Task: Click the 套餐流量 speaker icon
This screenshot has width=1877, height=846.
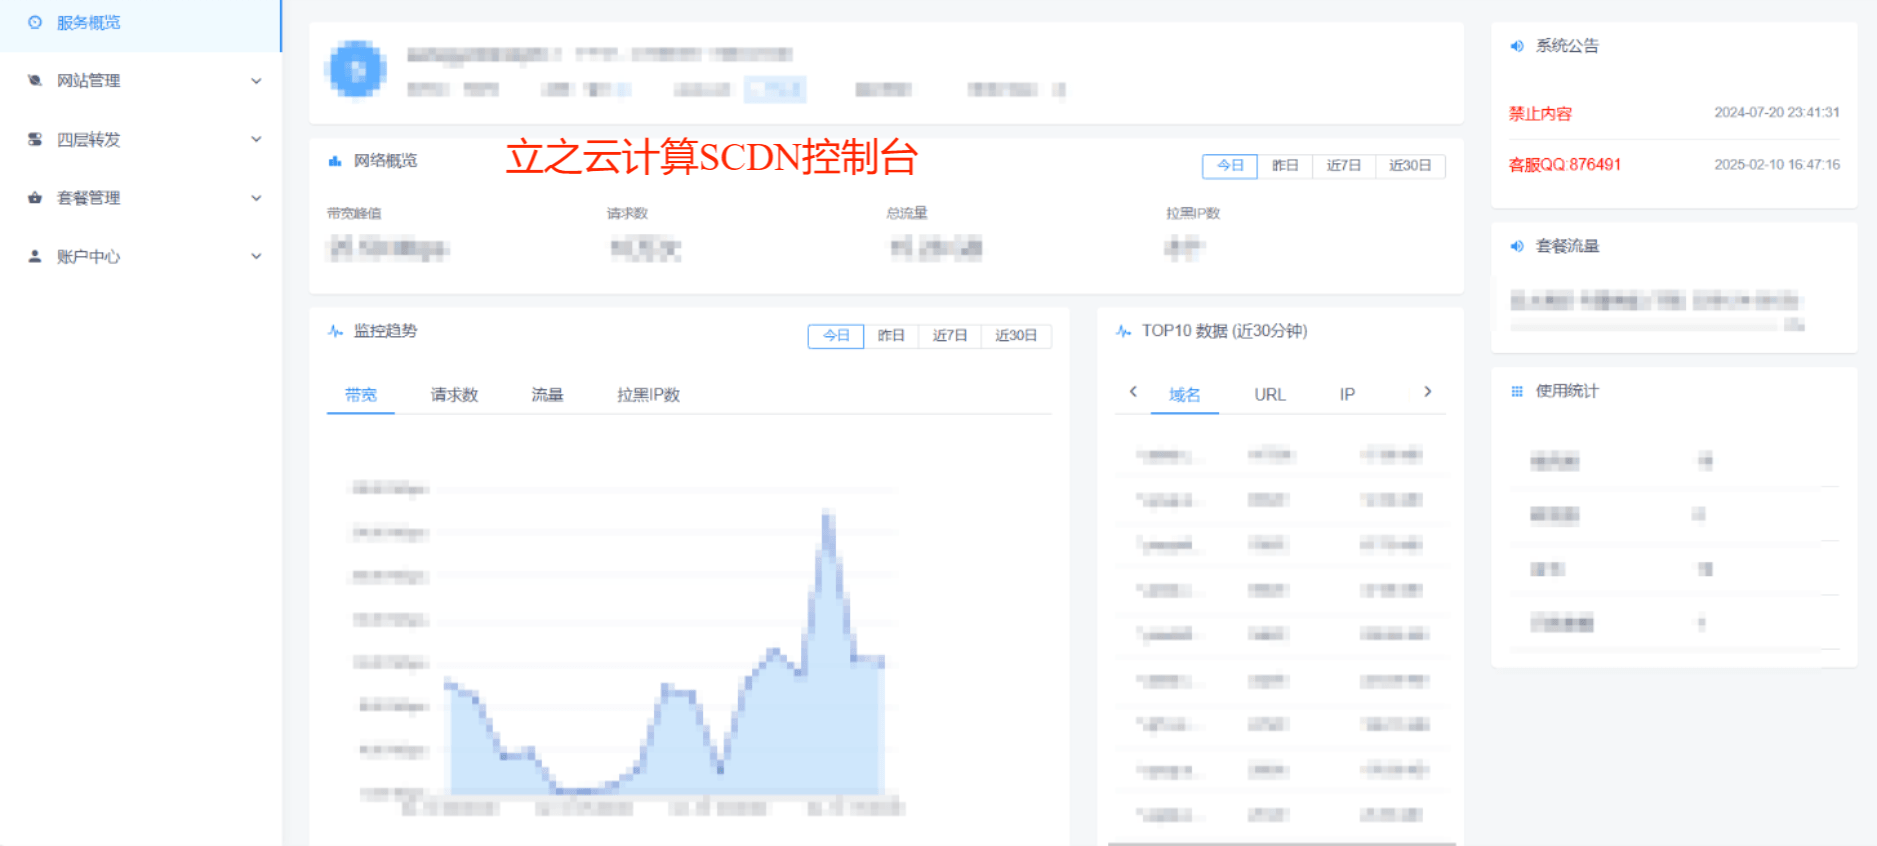Action: (1517, 246)
